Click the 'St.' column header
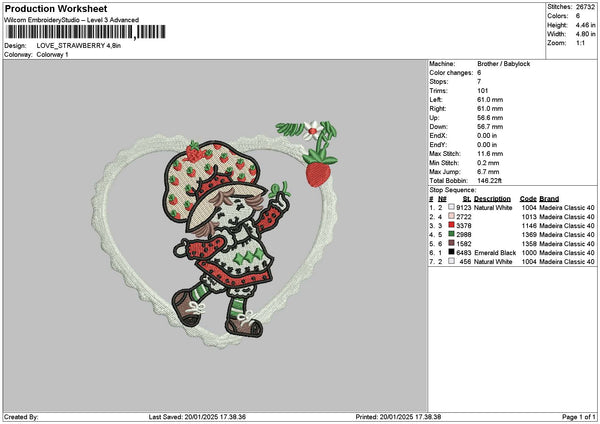 pyautogui.click(x=467, y=199)
